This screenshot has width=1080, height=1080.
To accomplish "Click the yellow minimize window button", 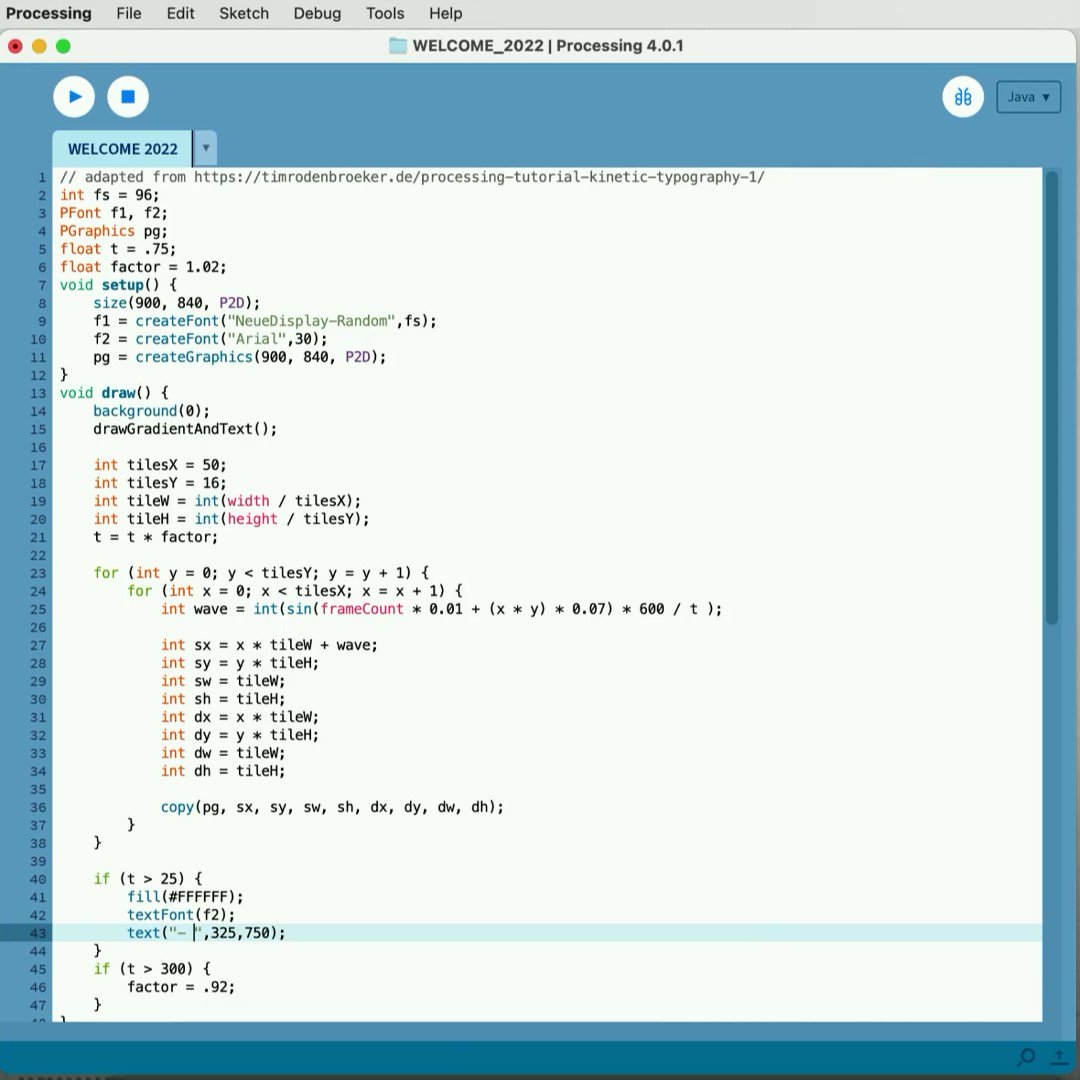I will [39, 46].
